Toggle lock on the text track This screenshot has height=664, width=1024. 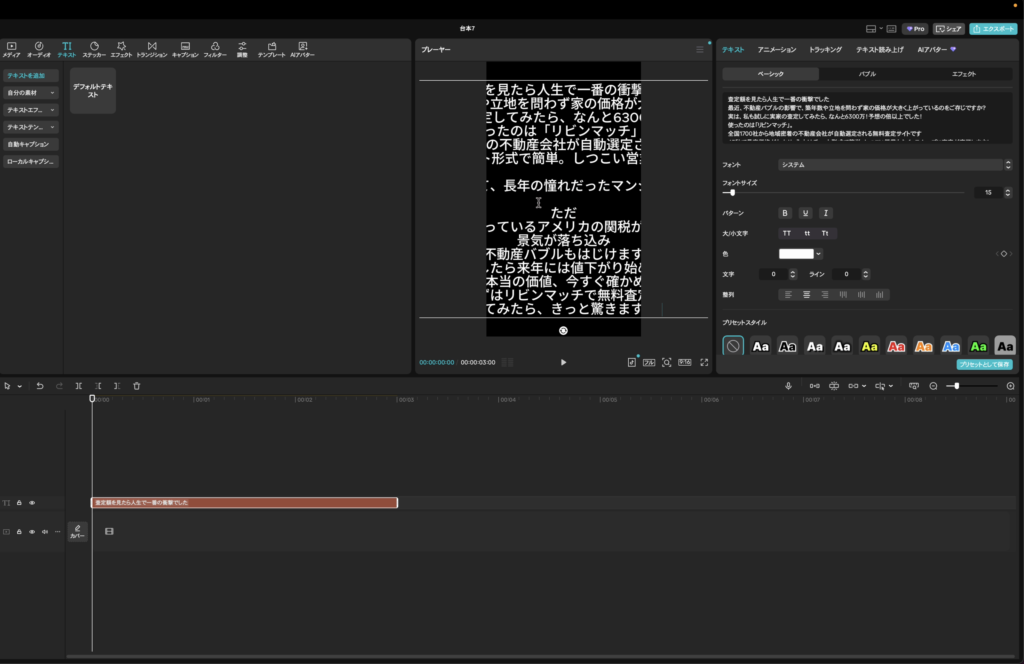click(x=19, y=503)
